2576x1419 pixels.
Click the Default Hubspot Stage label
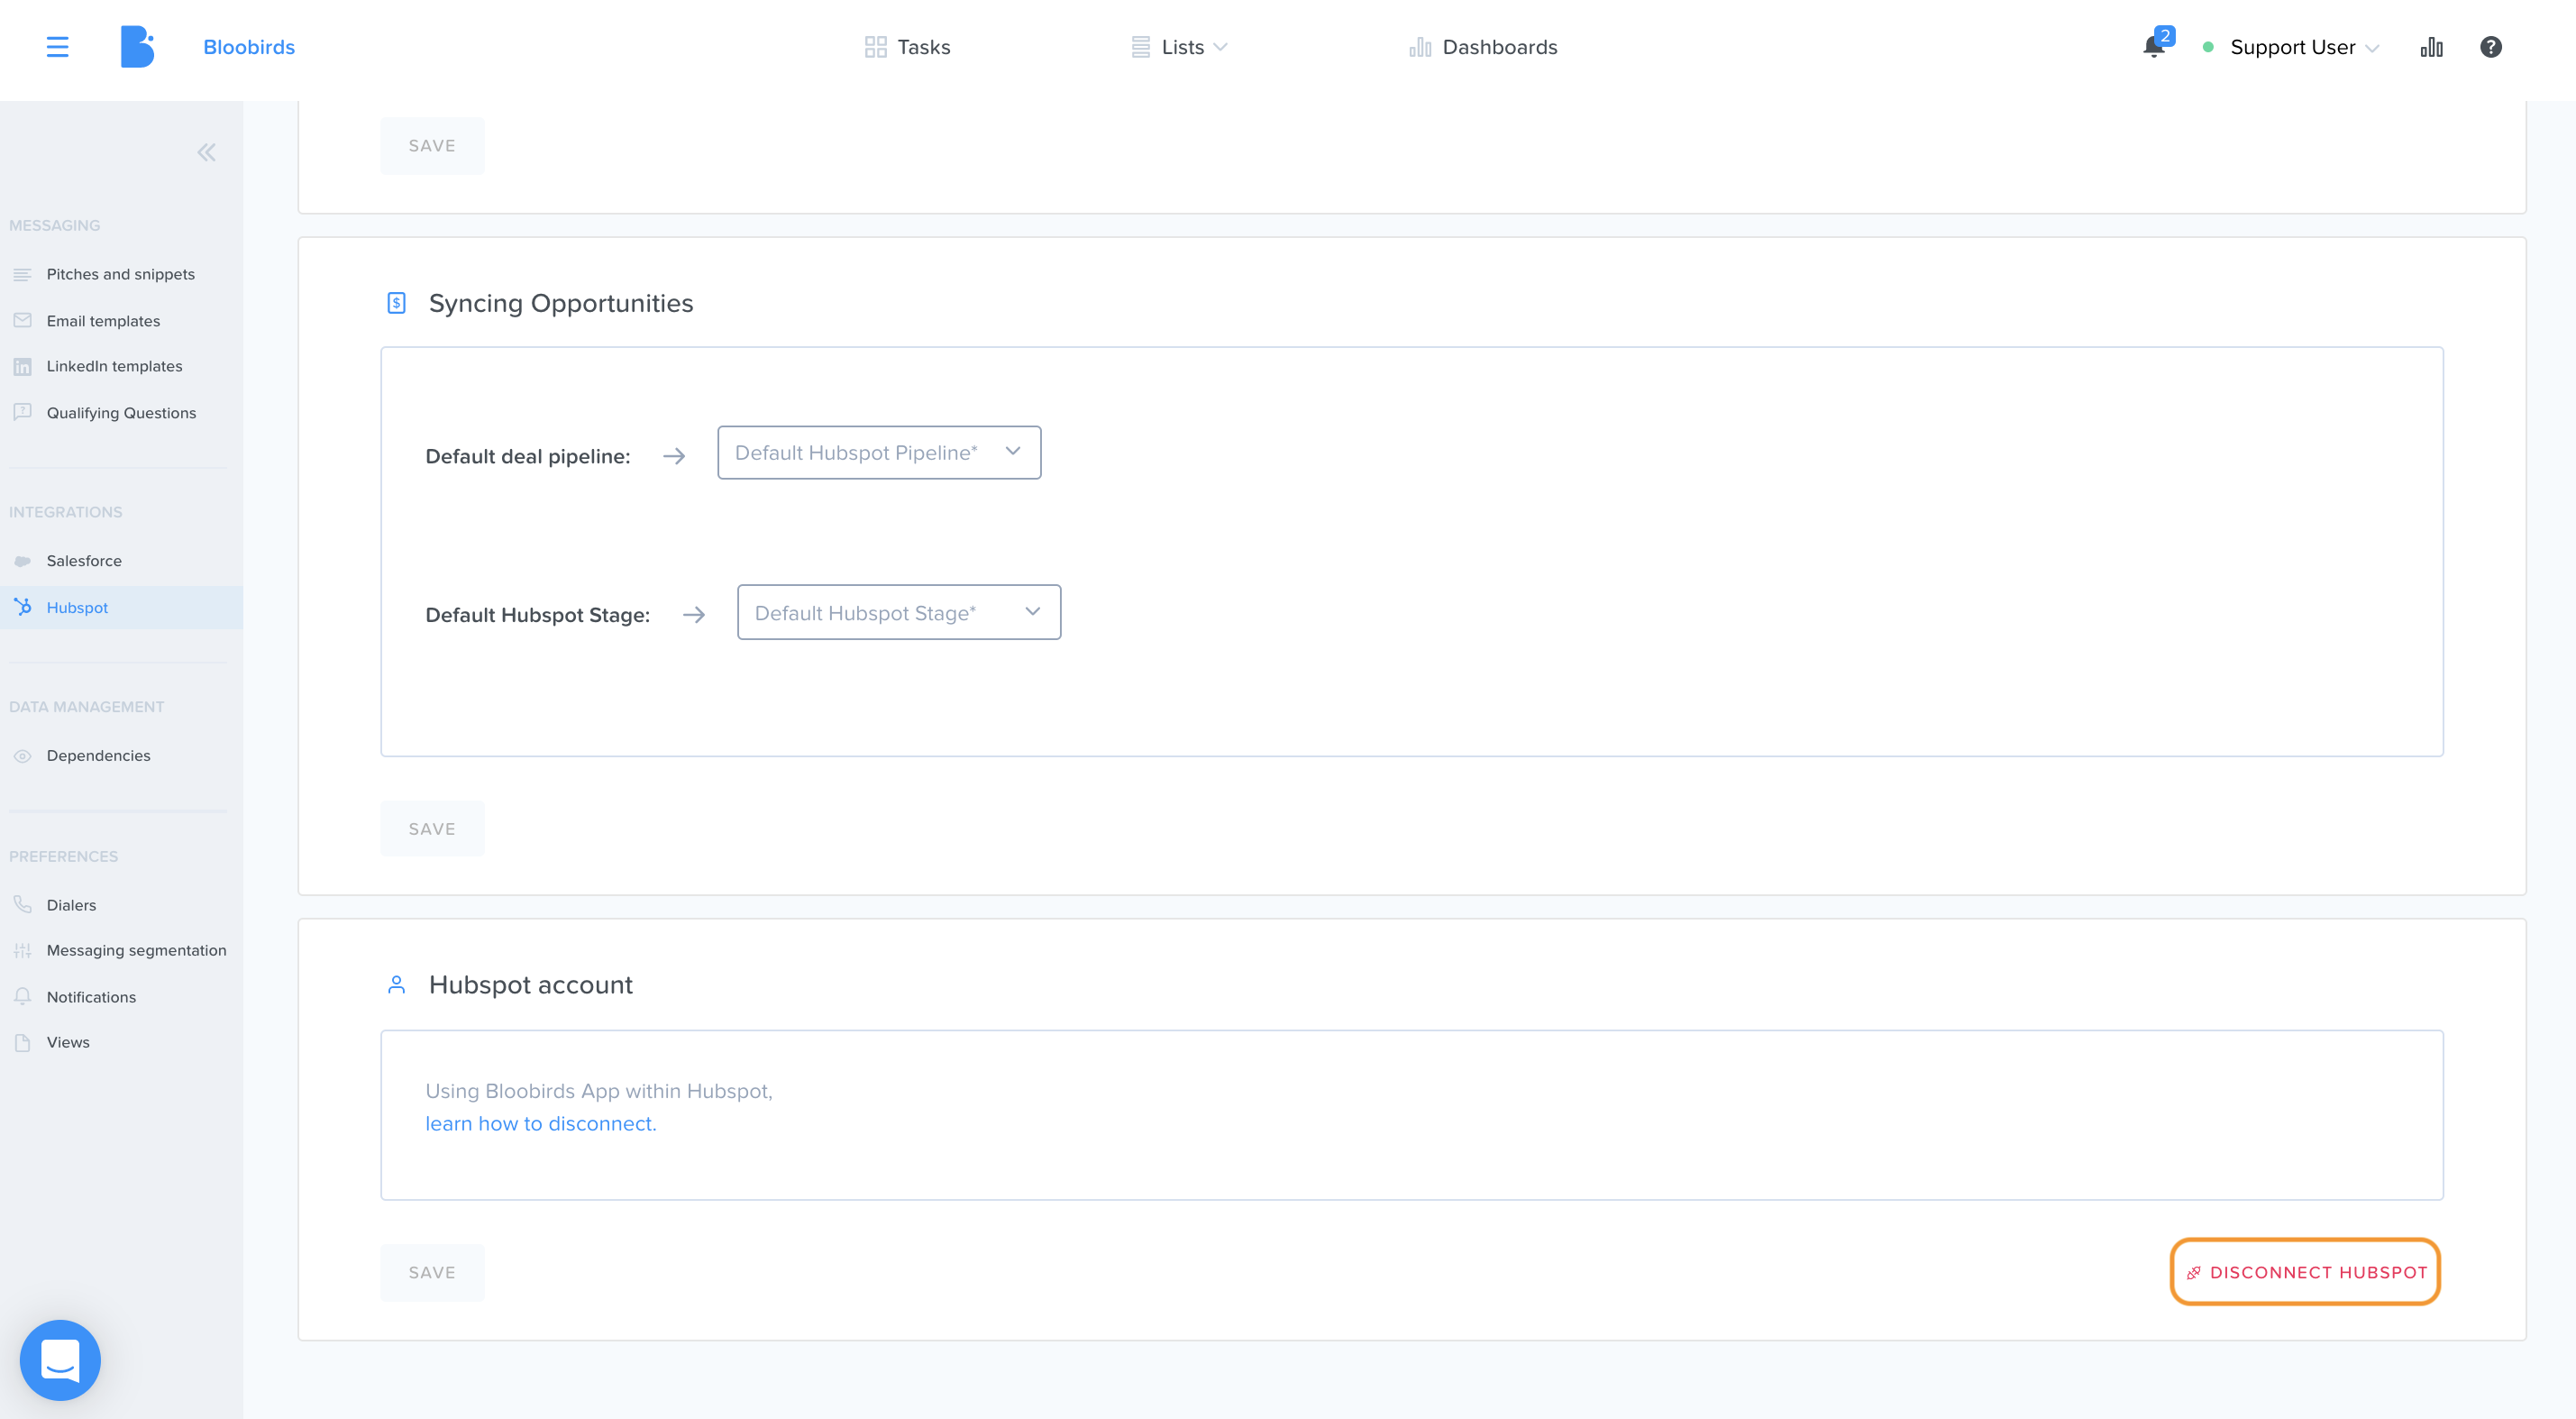pos(538,614)
